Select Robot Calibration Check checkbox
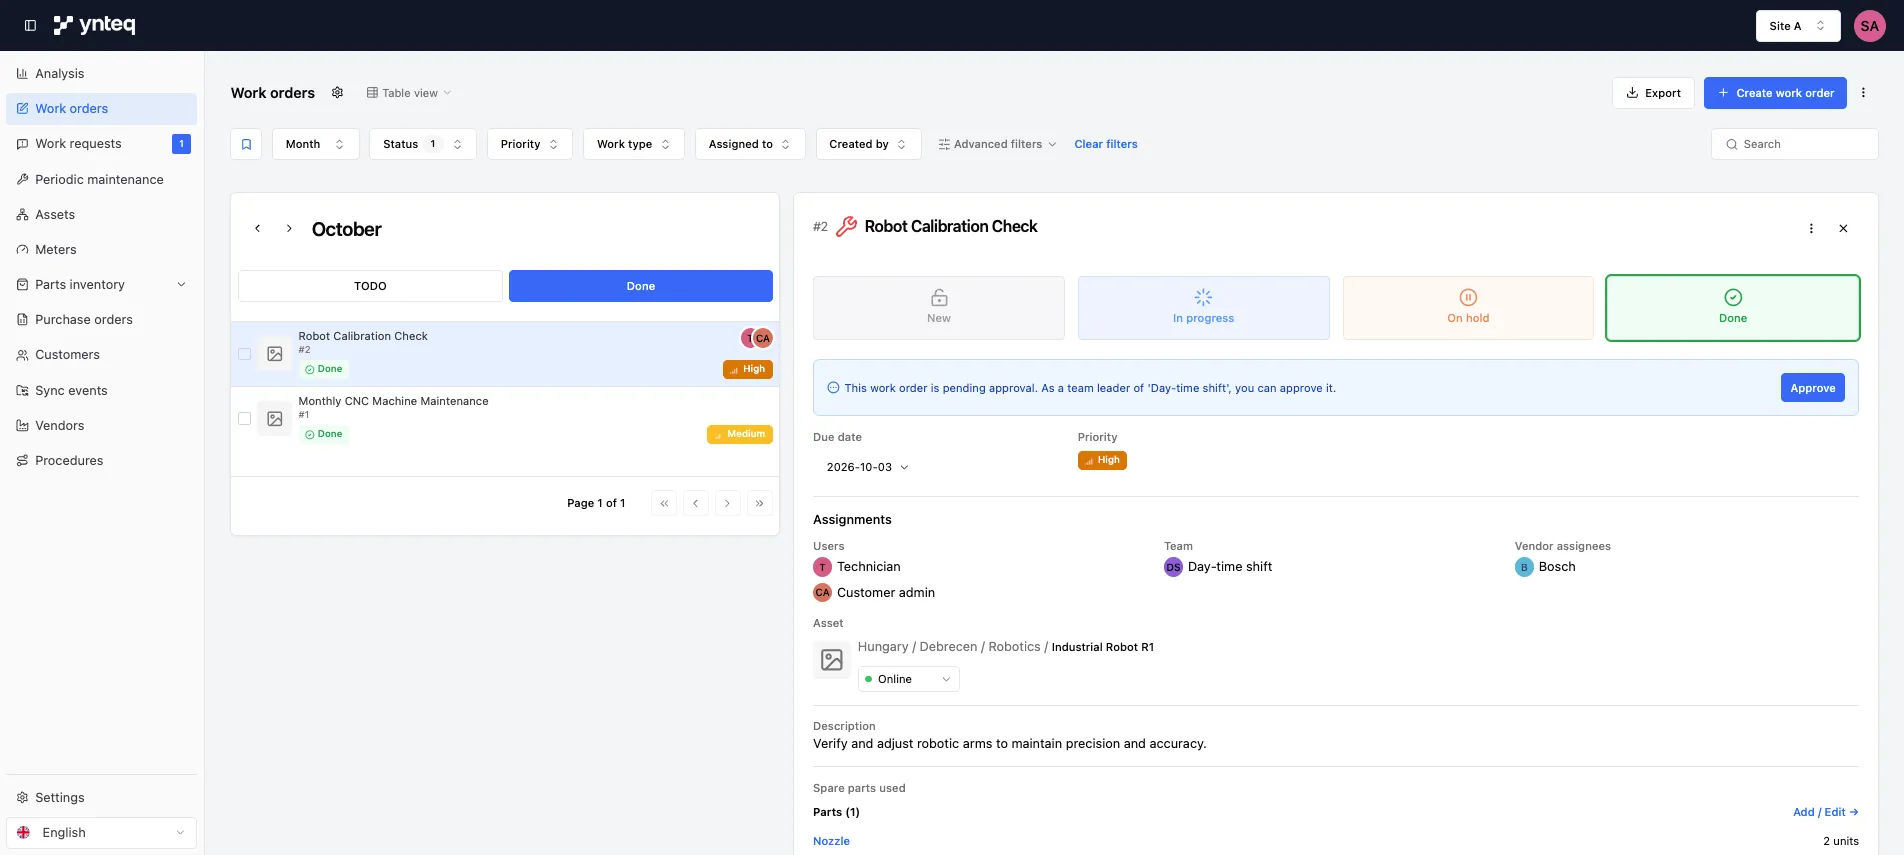 point(244,354)
